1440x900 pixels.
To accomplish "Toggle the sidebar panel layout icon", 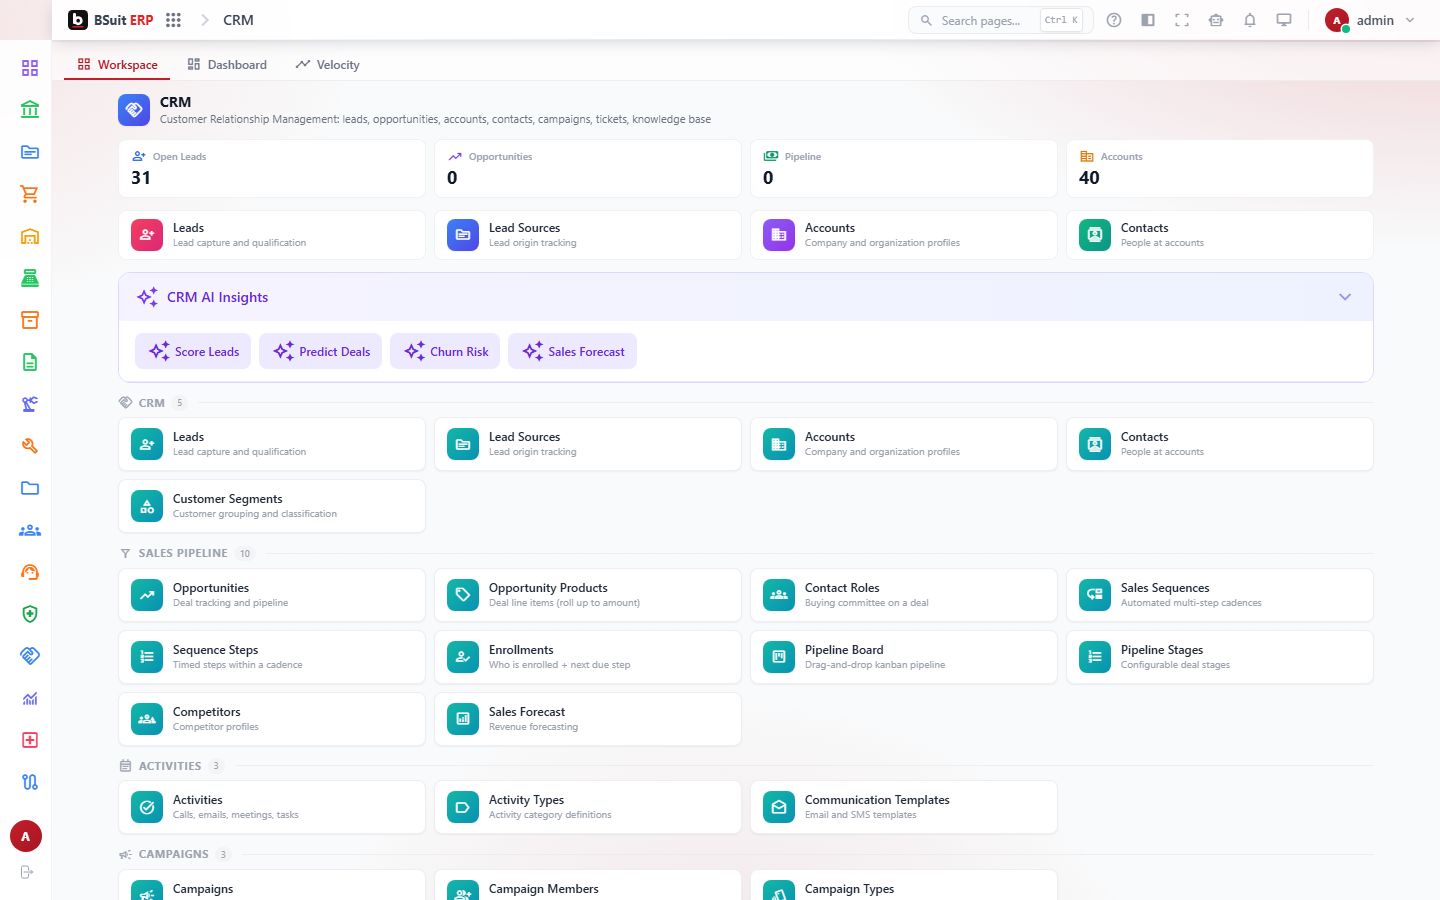I will (x=1148, y=20).
